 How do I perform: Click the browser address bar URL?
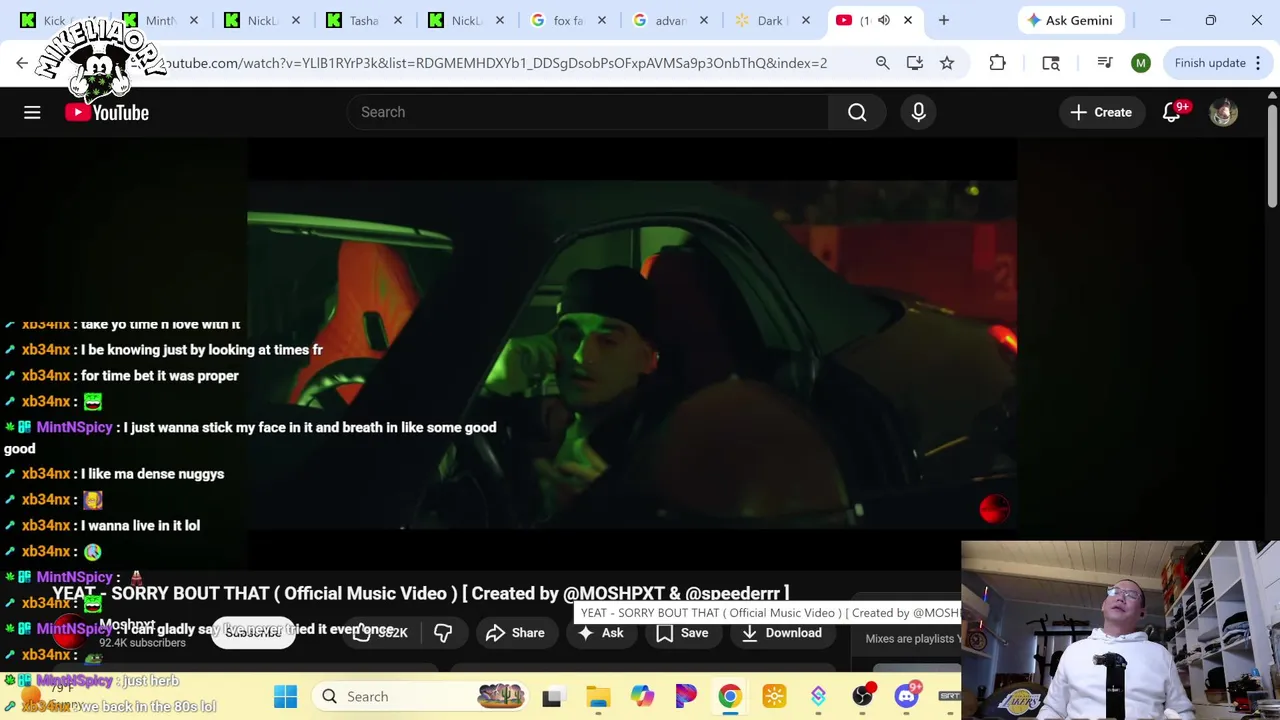(x=498, y=63)
